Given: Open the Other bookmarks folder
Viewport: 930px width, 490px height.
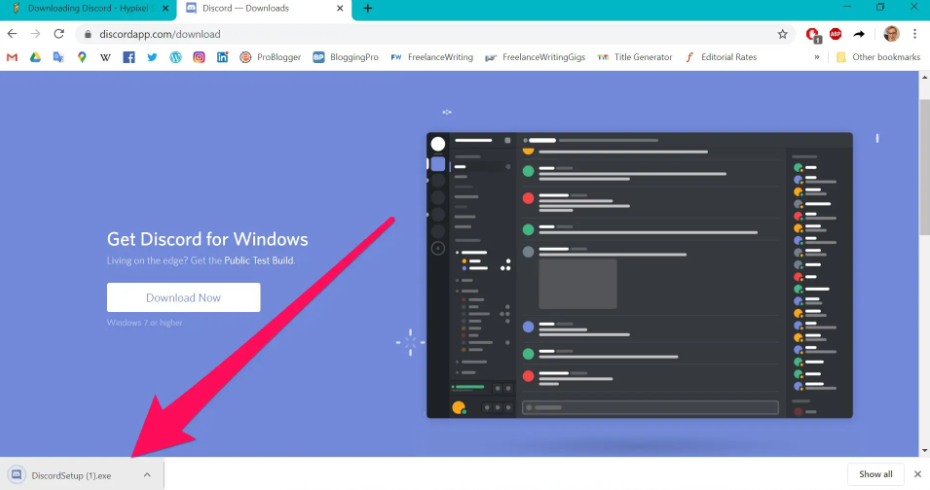Looking at the screenshot, I should point(878,57).
